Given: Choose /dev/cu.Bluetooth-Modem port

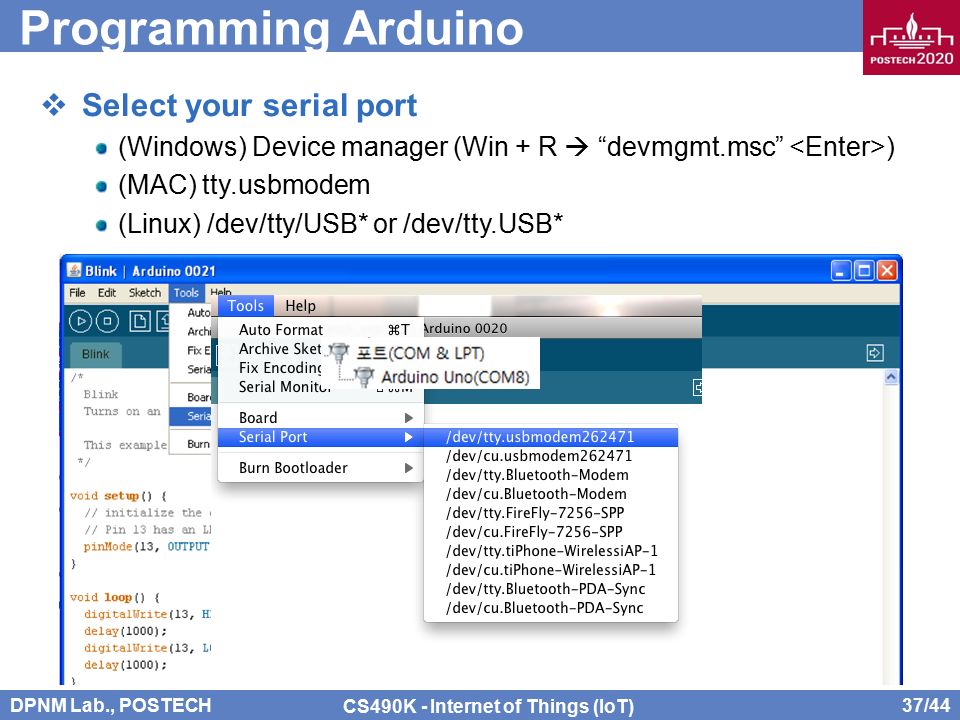Looking at the screenshot, I should pos(551,494).
